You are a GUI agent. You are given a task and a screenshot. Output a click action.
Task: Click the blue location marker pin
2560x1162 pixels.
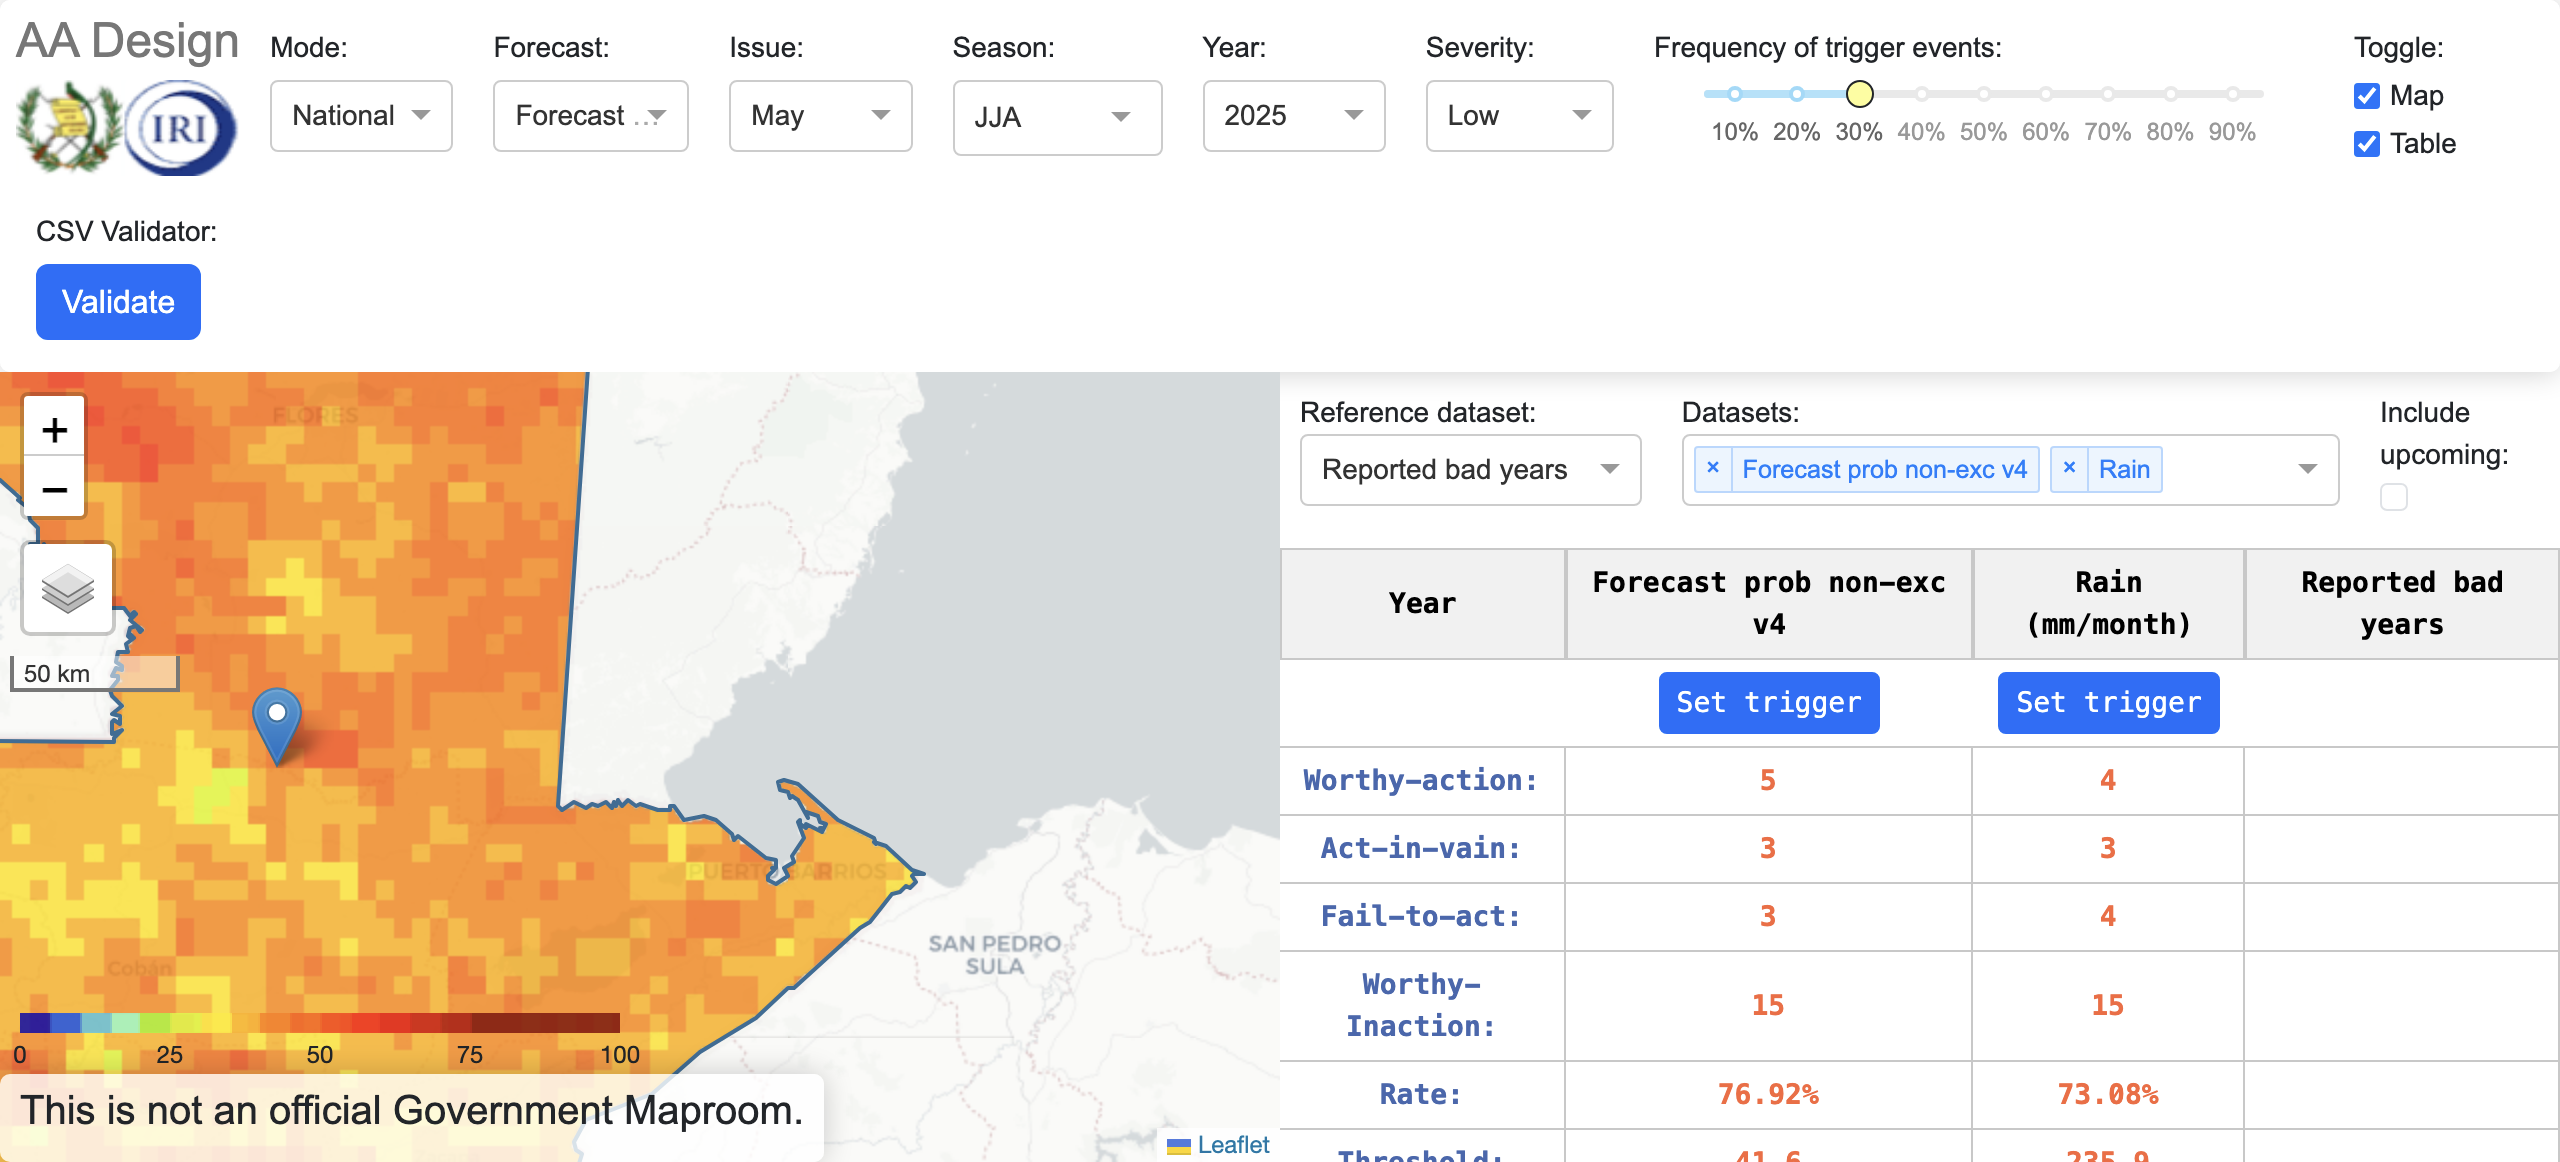[277, 722]
